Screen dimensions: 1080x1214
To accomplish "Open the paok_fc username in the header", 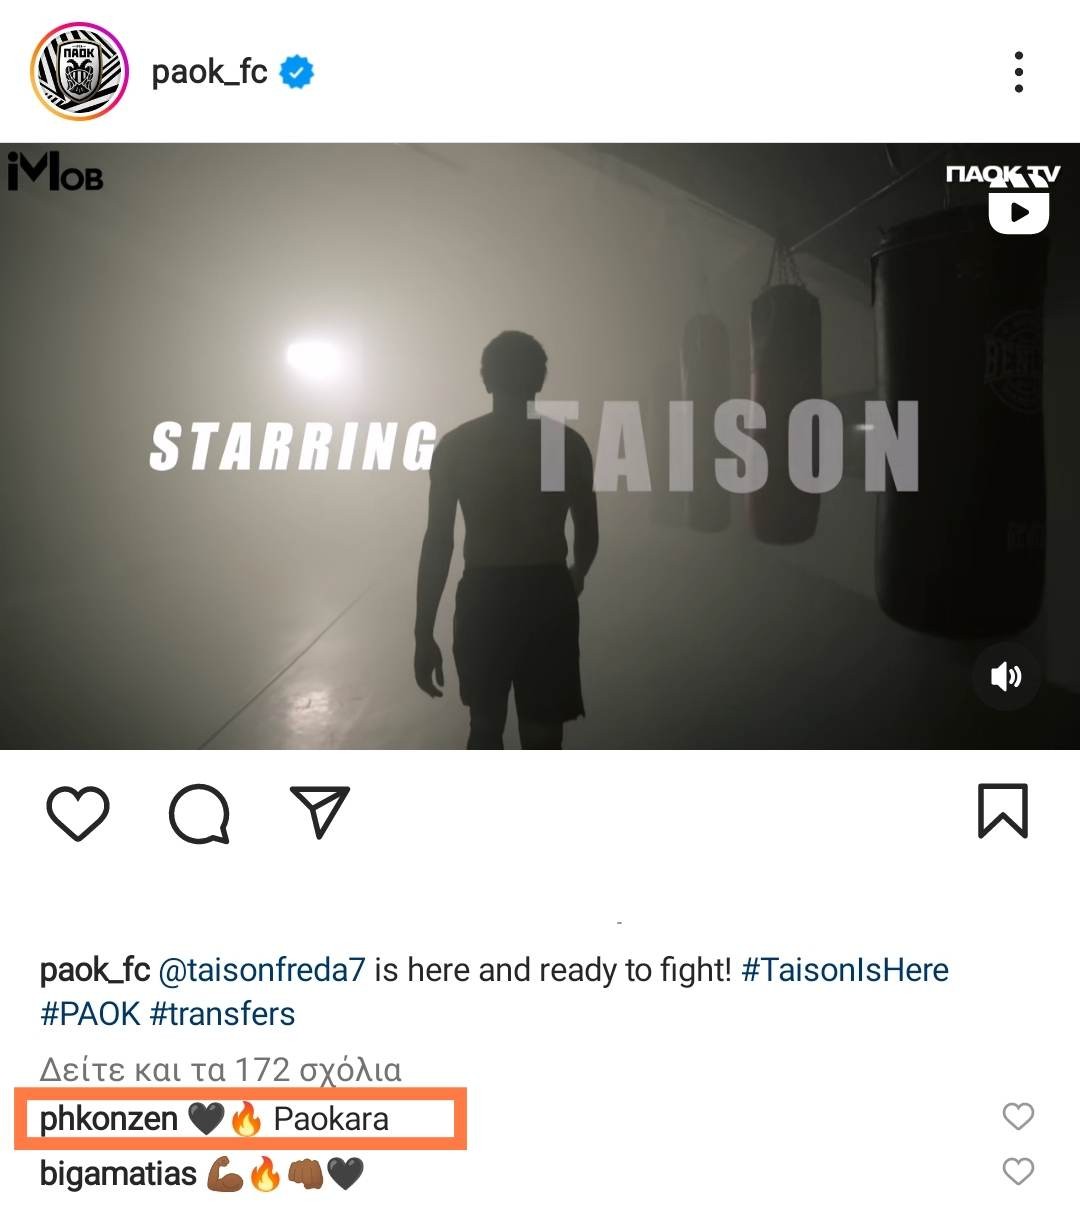I will pos(209,72).
